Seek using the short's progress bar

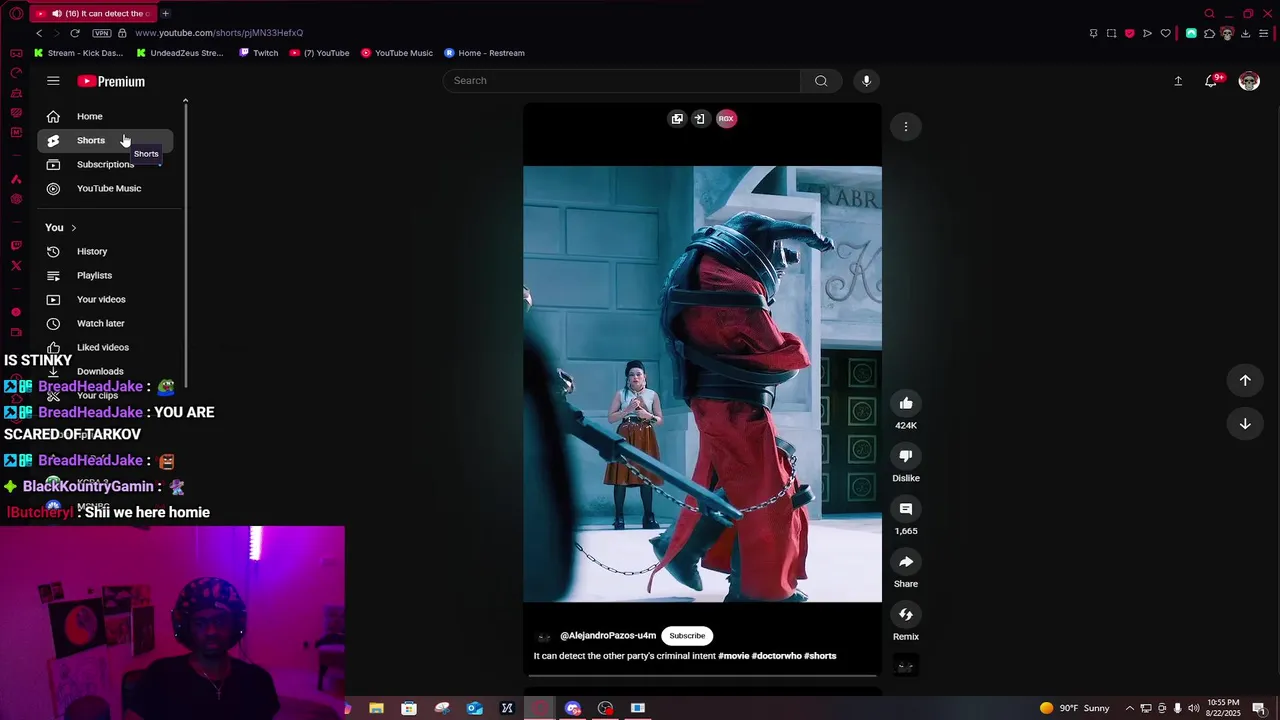click(x=702, y=675)
